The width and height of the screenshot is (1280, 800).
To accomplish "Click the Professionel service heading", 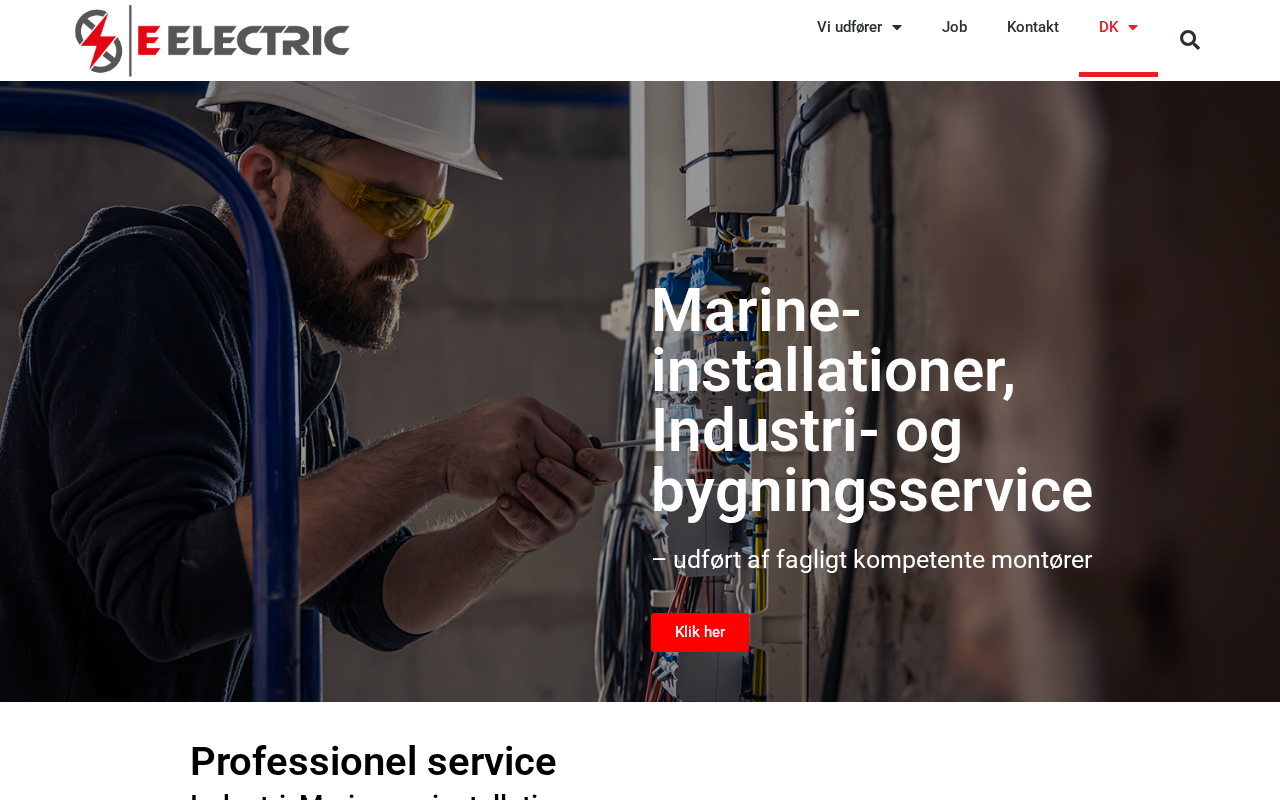I will click(373, 762).
